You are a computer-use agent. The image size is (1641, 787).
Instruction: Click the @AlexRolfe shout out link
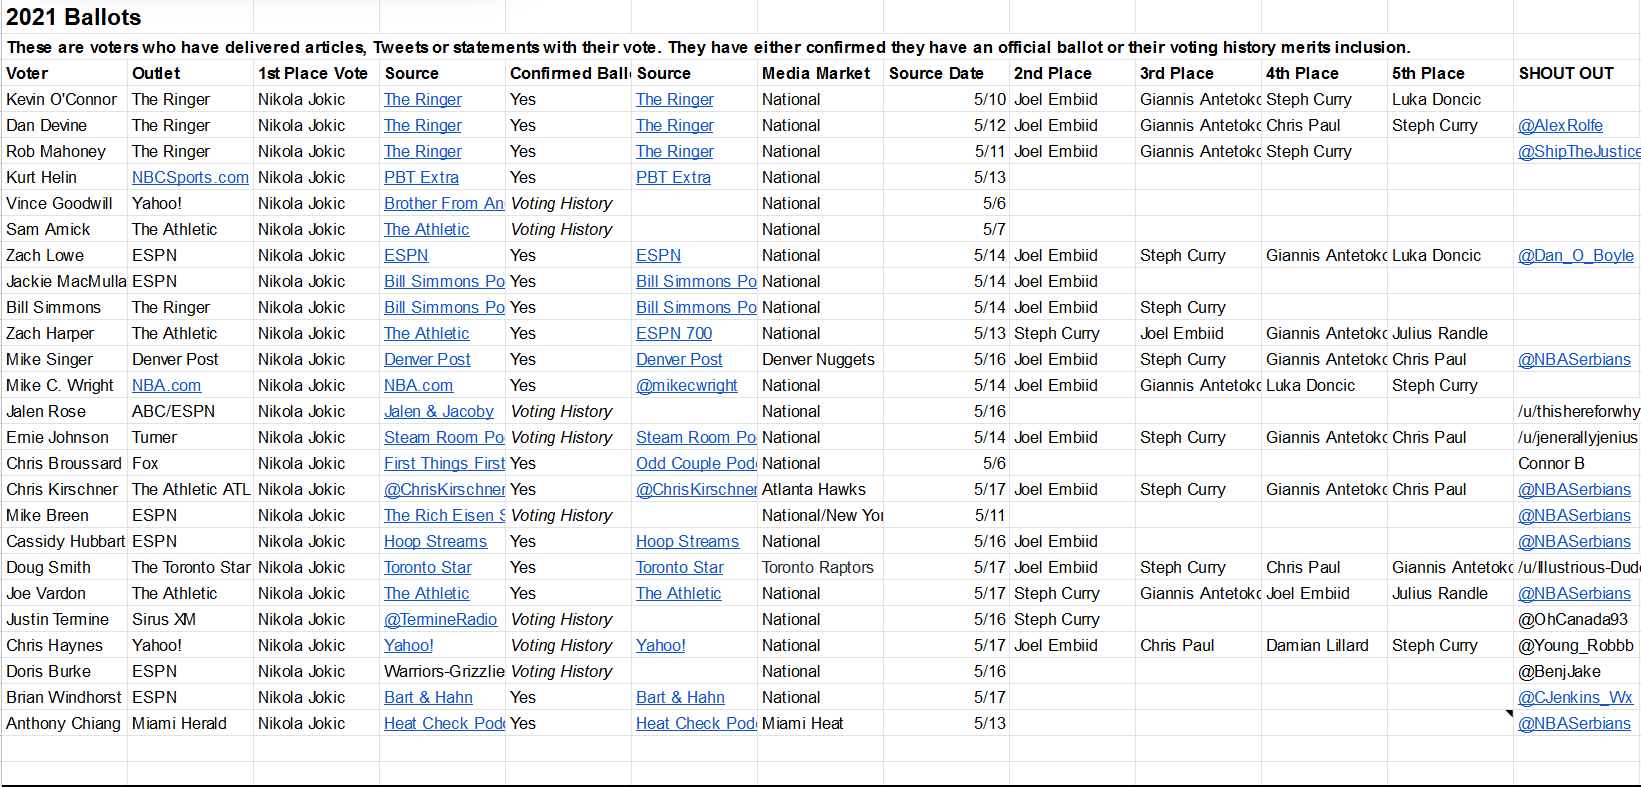point(1560,125)
